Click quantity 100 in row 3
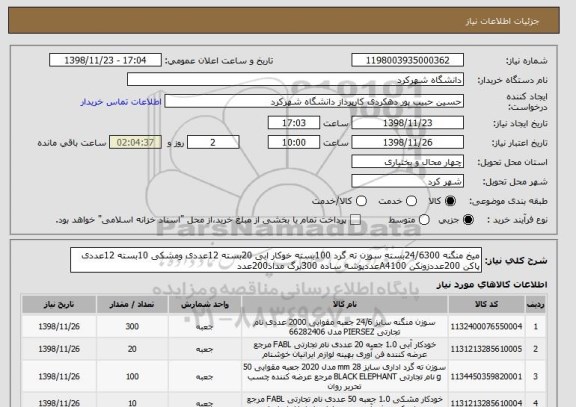The height and width of the screenshot is (407, 576). pyautogui.click(x=132, y=377)
